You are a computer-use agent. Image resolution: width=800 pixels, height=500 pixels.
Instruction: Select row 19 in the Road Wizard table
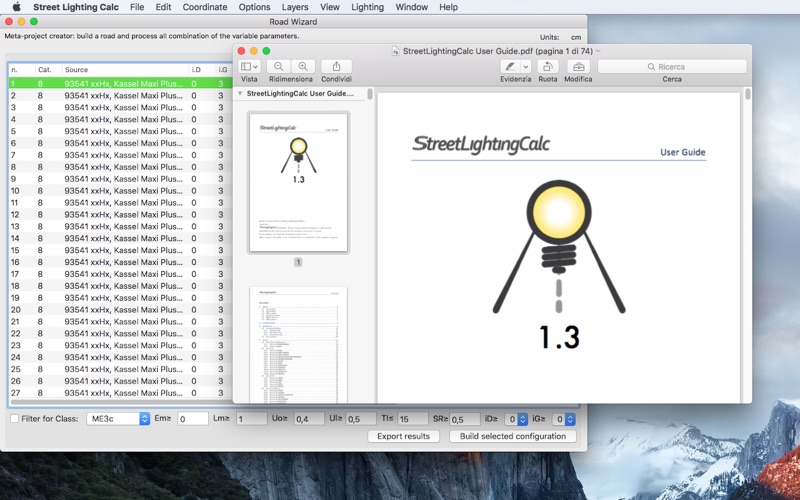tap(121, 298)
